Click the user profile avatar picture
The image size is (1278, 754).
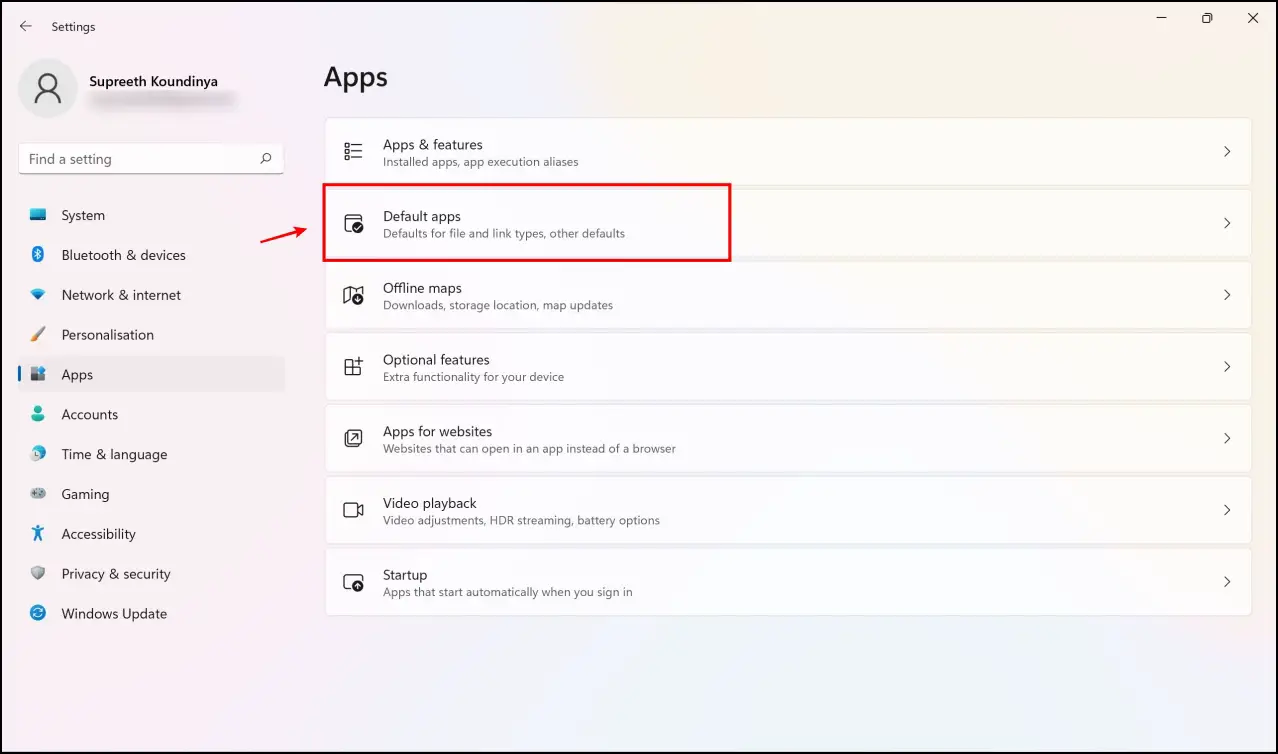pyautogui.click(x=47, y=88)
